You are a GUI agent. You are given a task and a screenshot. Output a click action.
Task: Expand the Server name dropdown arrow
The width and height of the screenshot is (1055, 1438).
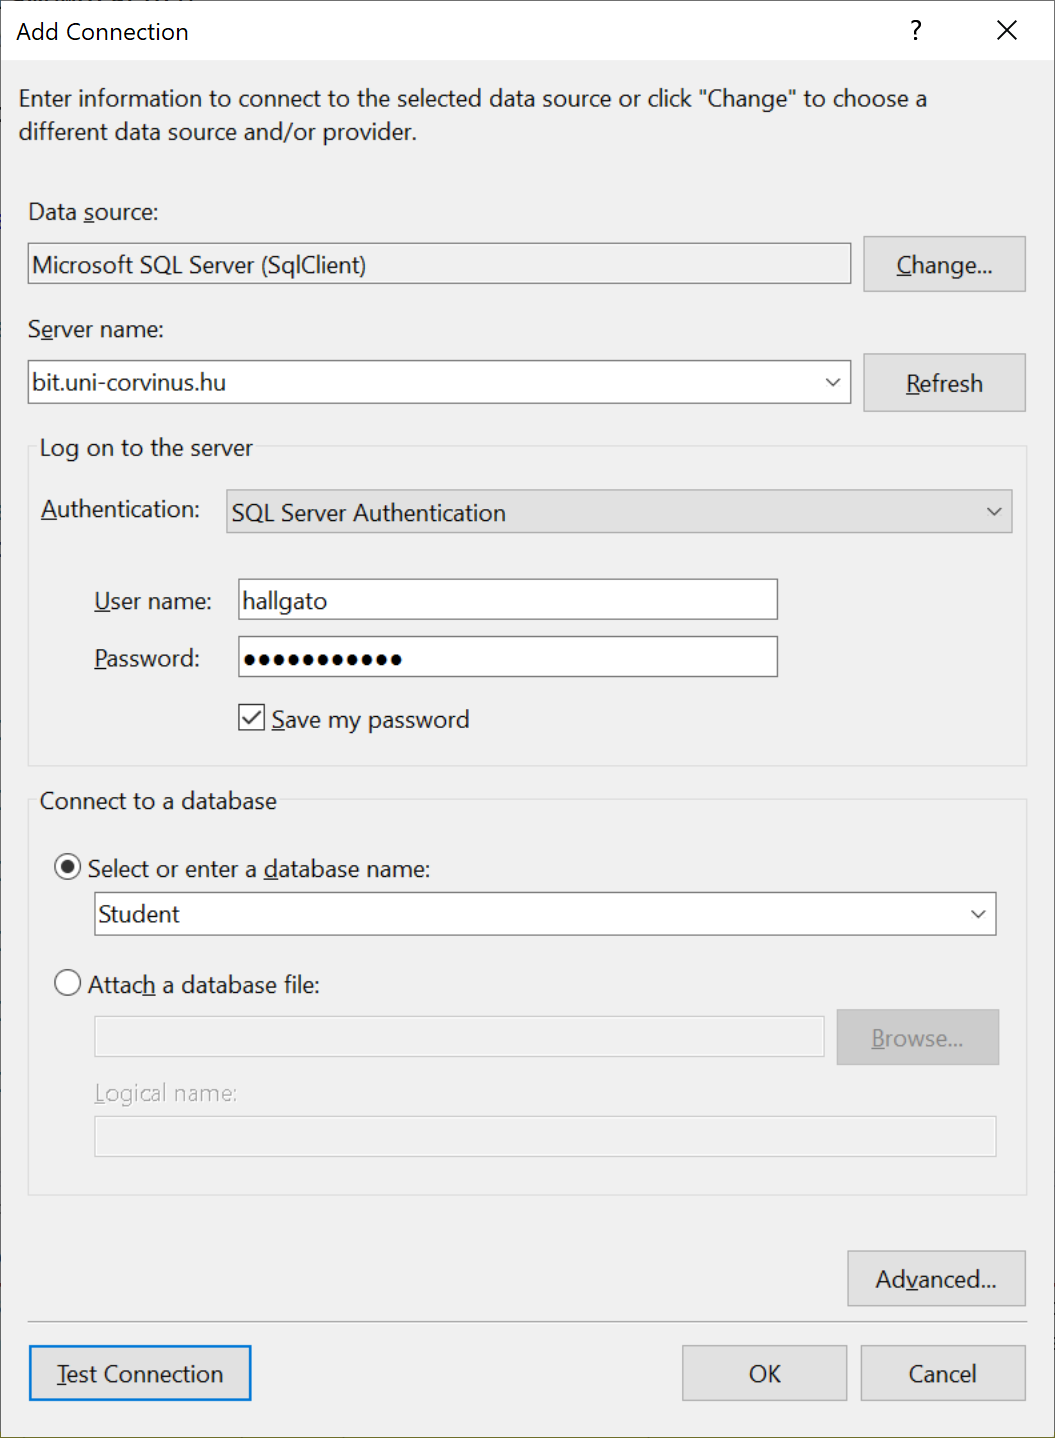click(832, 383)
